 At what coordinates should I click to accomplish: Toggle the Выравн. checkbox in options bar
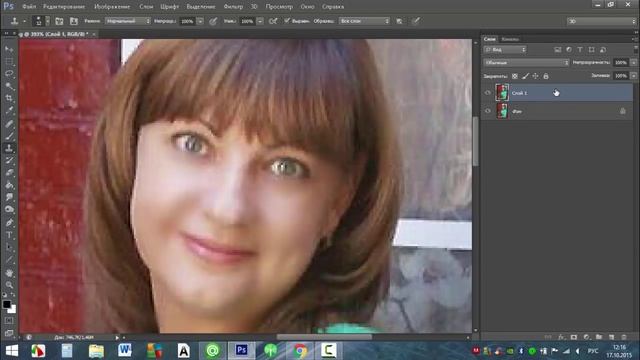(287, 20)
